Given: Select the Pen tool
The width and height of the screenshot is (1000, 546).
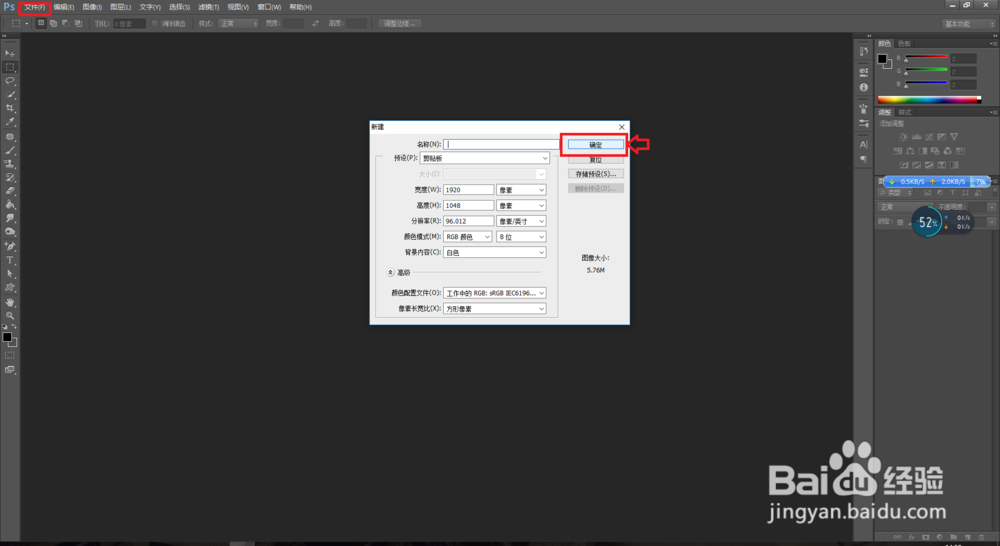Looking at the screenshot, I should click(10, 246).
